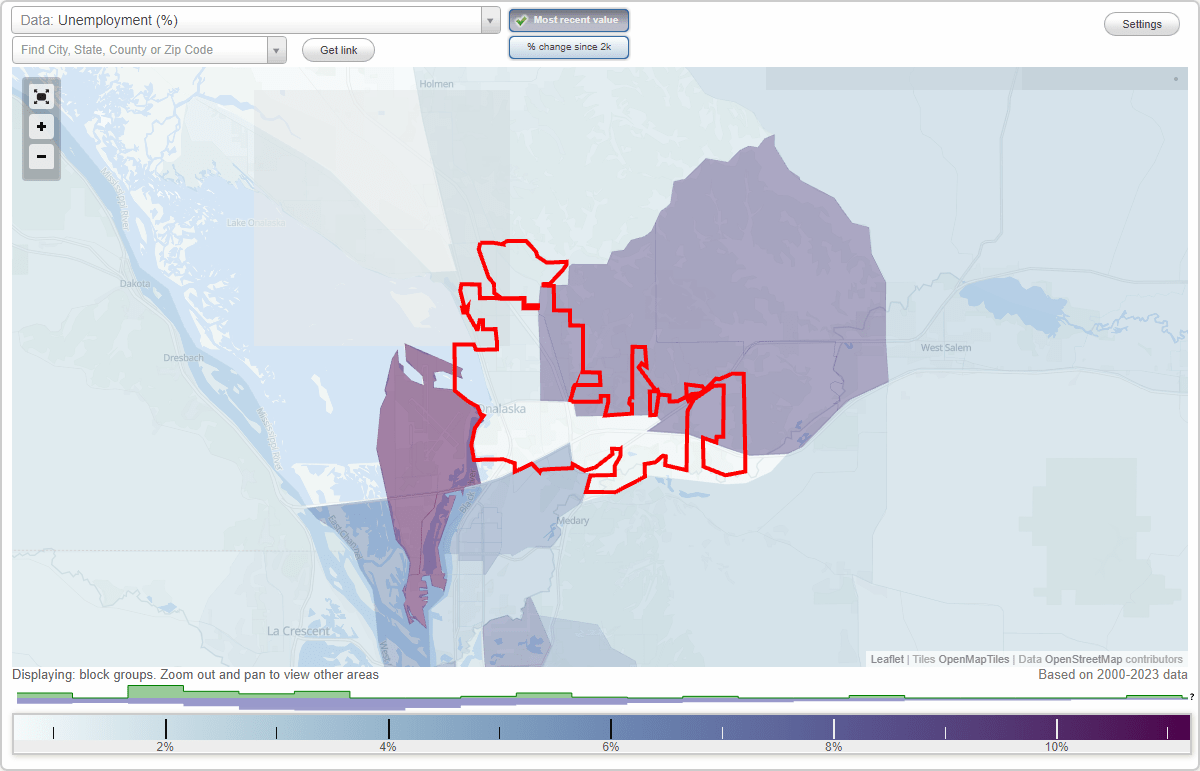Image resolution: width=1200 pixels, height=771 pixels.
Task: Click the Get link button
Action: (338, 50)
